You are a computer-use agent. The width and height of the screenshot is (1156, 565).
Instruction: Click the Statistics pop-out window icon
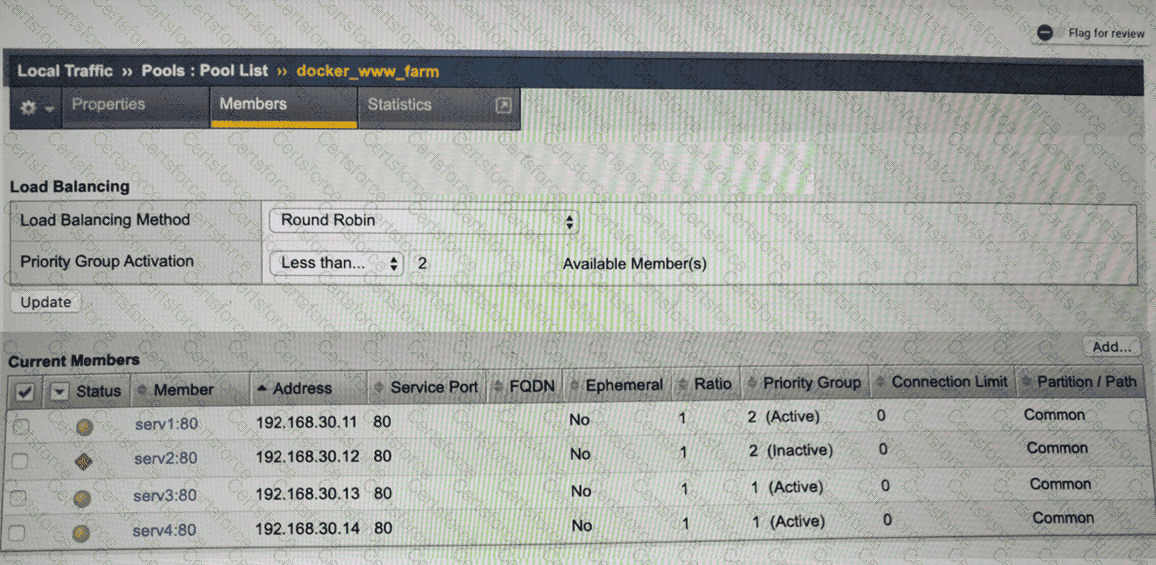[x=504, y=105]
